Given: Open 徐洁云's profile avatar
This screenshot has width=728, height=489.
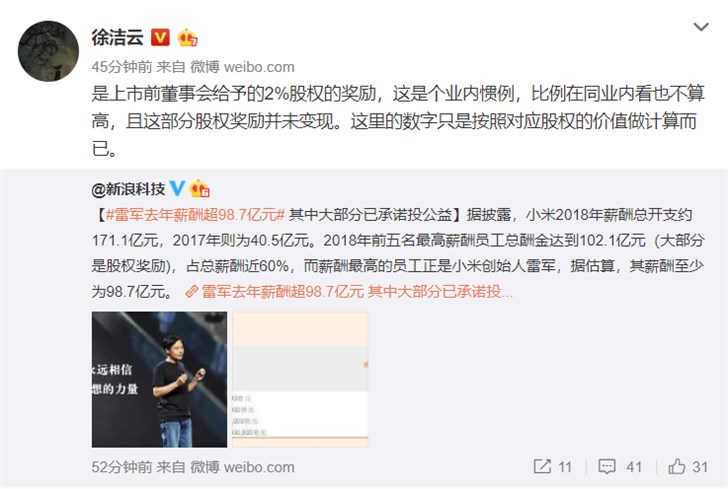Looking at the screenshot, I should (48, 51).
